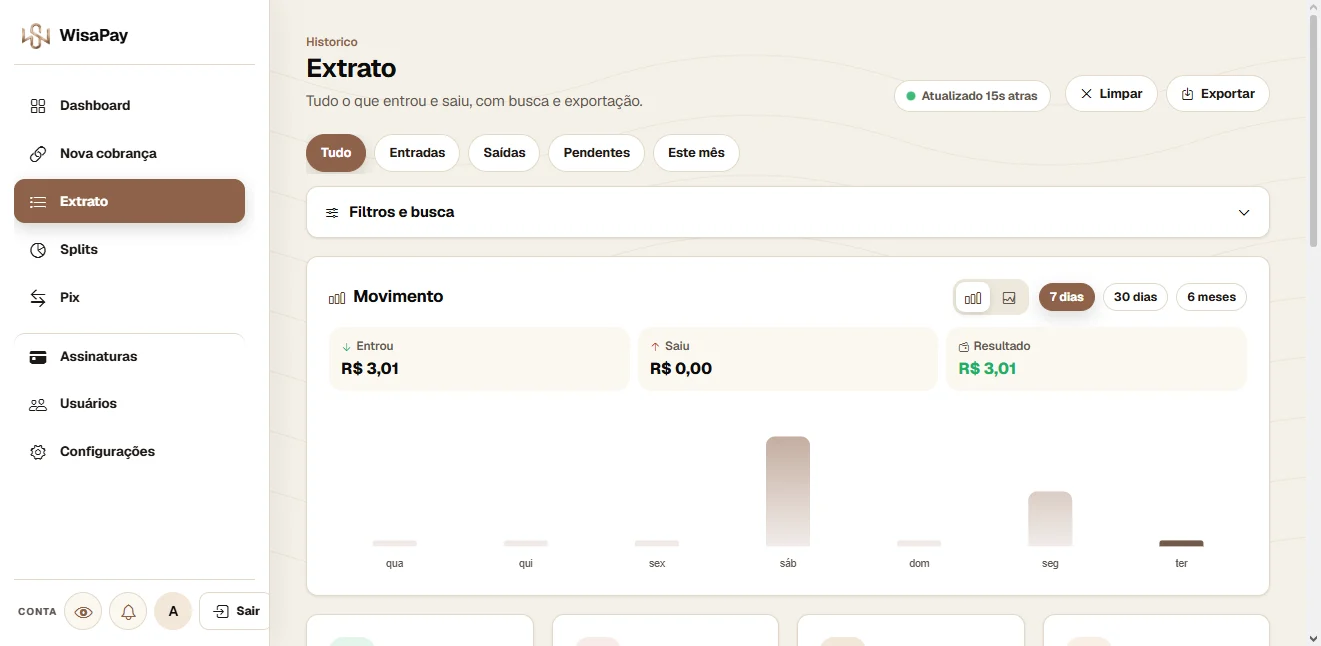Log out with the Sair button
Image resolution: width=1321 pixels, height=646 pixels.
coord(237,611)
